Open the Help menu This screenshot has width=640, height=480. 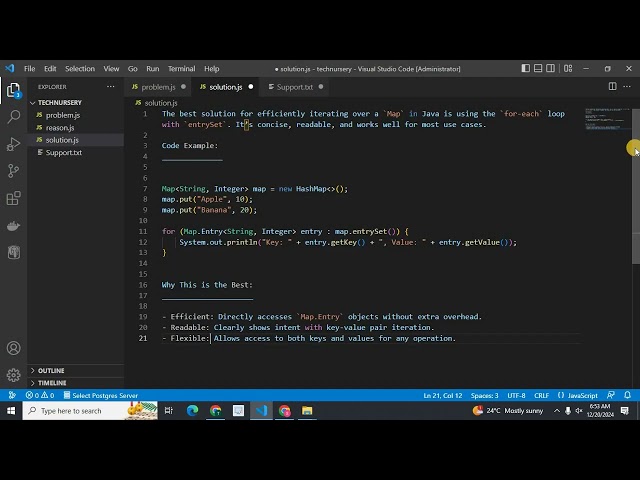(x=211, y=69)
